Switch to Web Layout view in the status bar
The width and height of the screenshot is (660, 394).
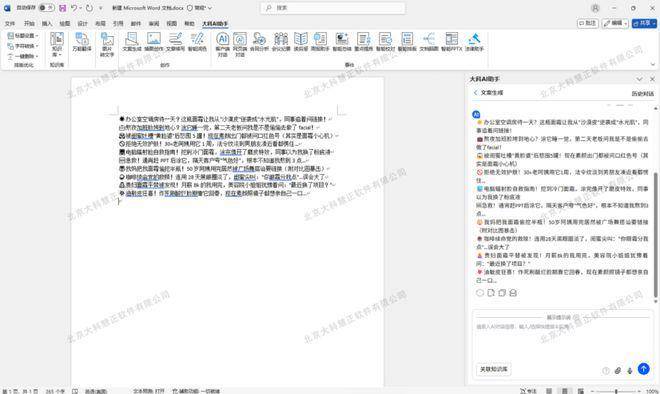(581, 391)
